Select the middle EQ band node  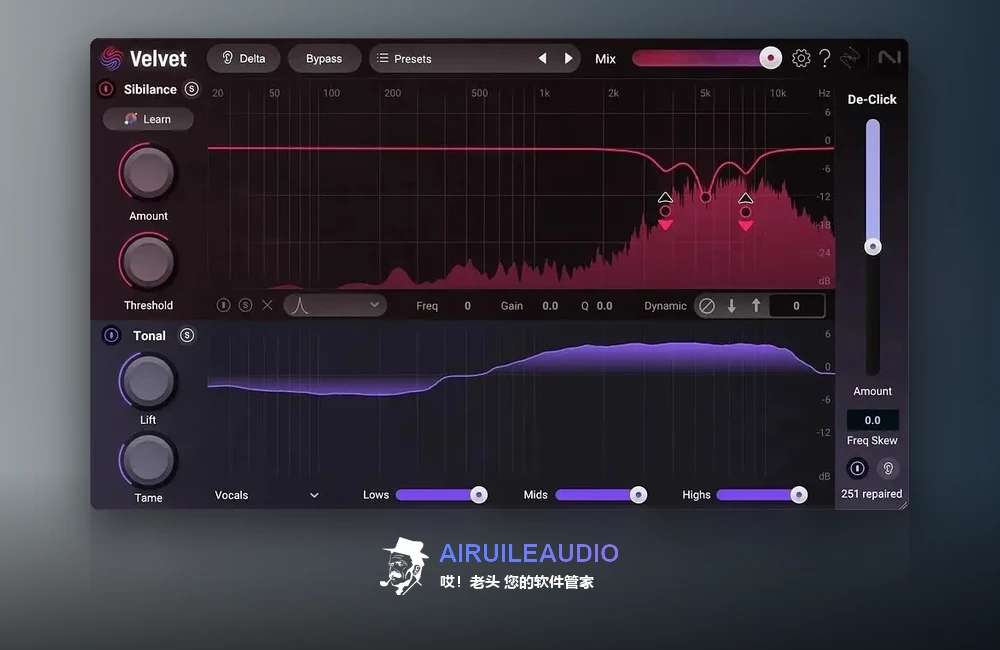[705, 197]
